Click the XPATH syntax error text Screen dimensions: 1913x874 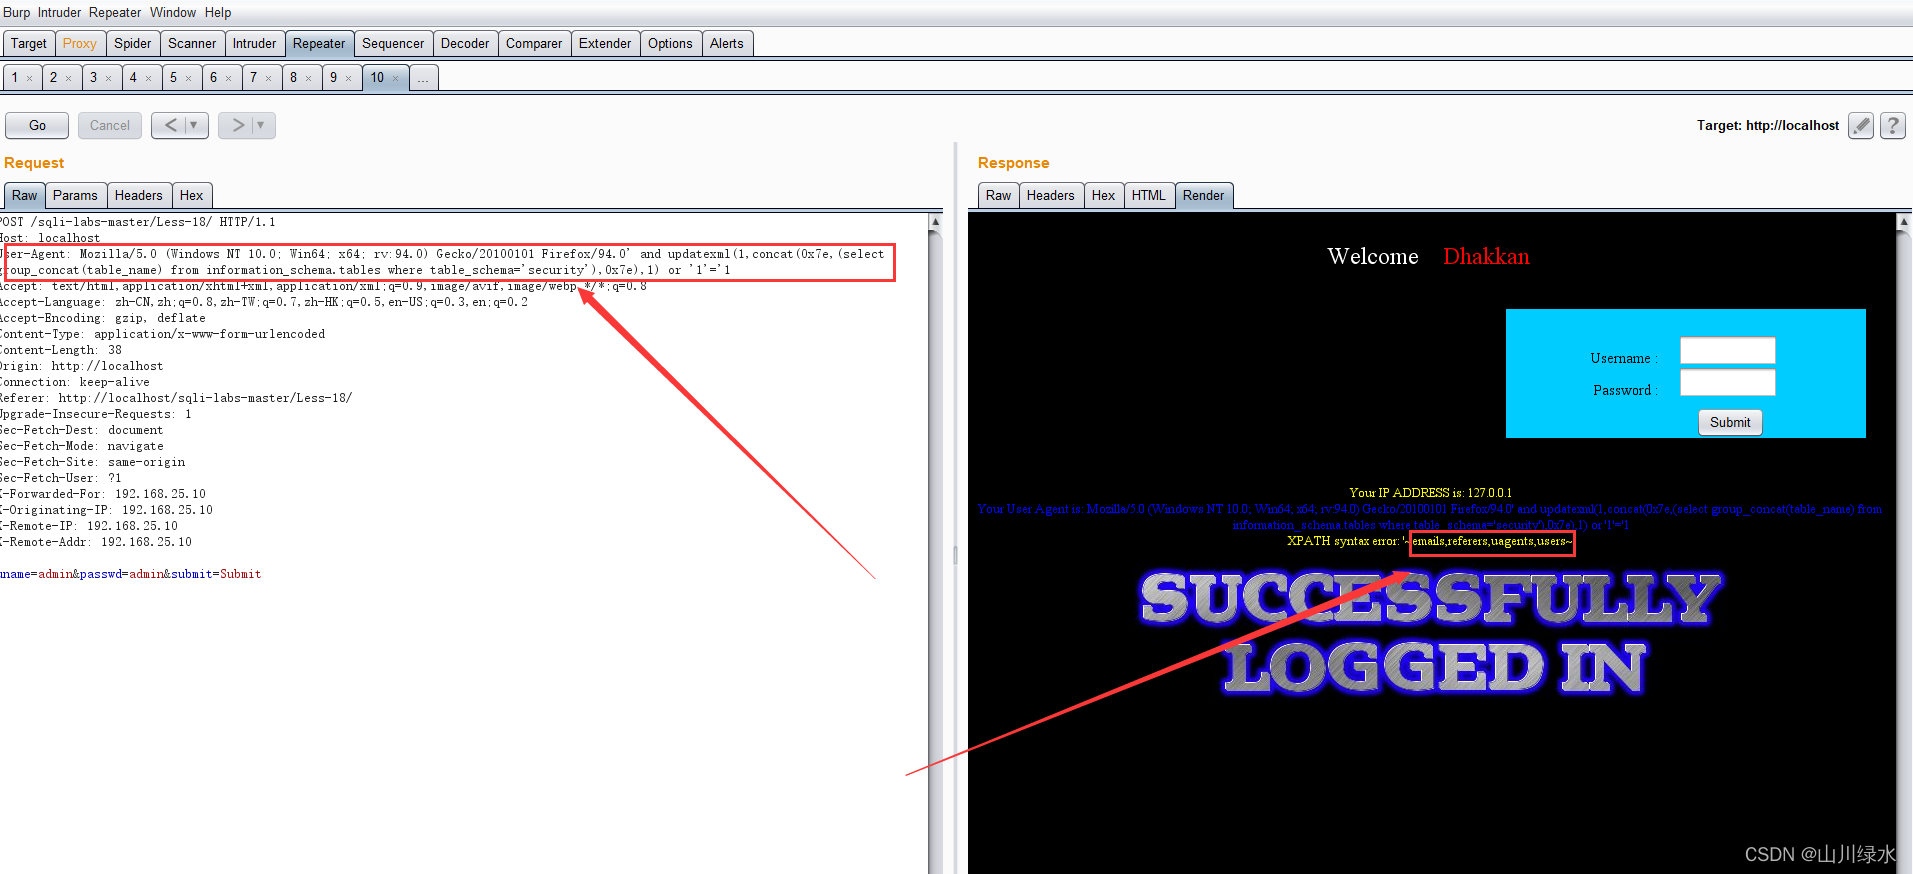pos(1430,541)
